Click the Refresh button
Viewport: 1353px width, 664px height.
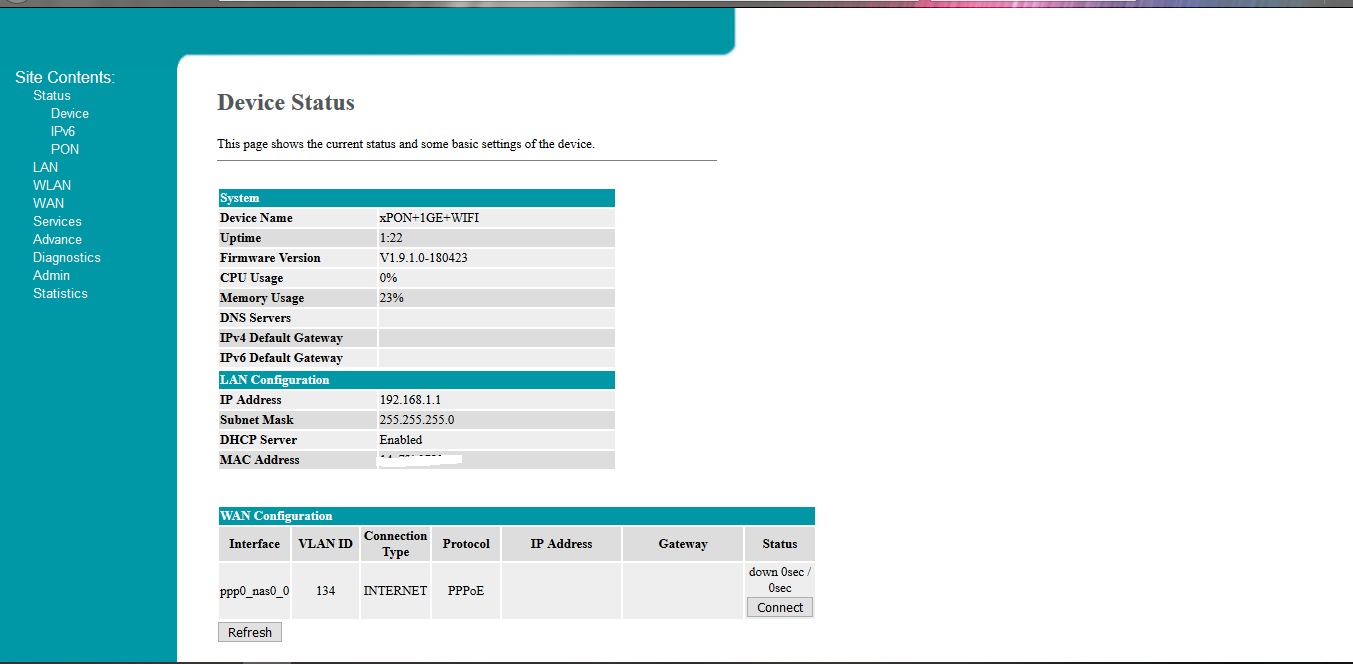[x=250, y=632]
